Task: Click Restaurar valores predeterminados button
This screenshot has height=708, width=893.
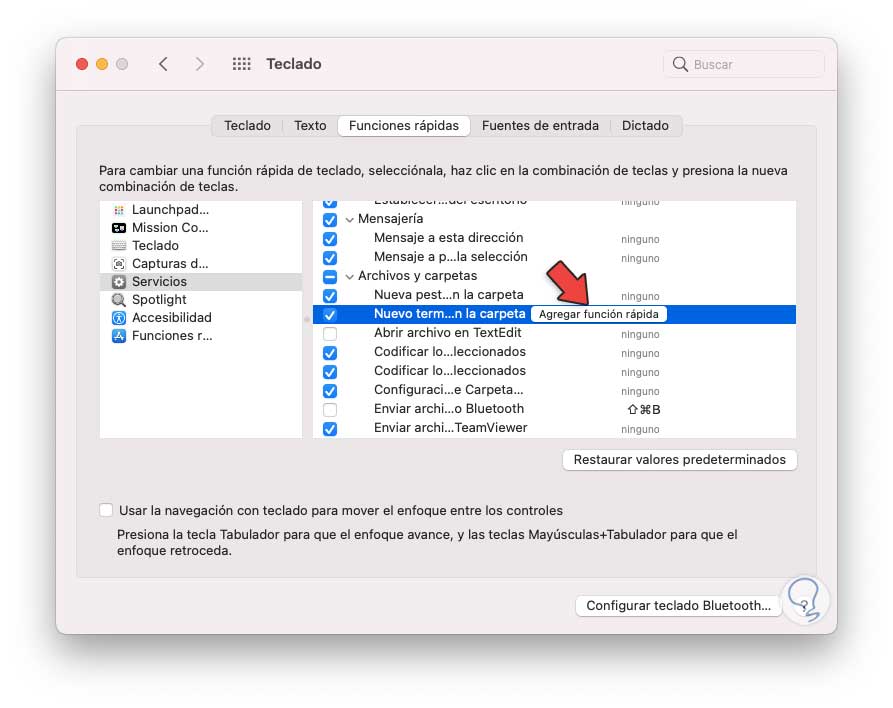Action: [x=680, y=460]
